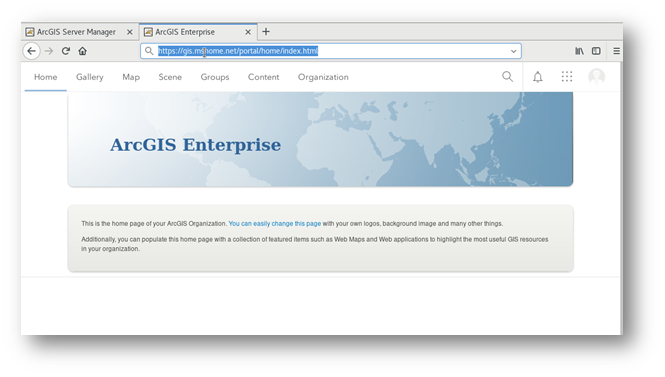Close the ArcGIS Enterprise tab

tap(248, 32)
